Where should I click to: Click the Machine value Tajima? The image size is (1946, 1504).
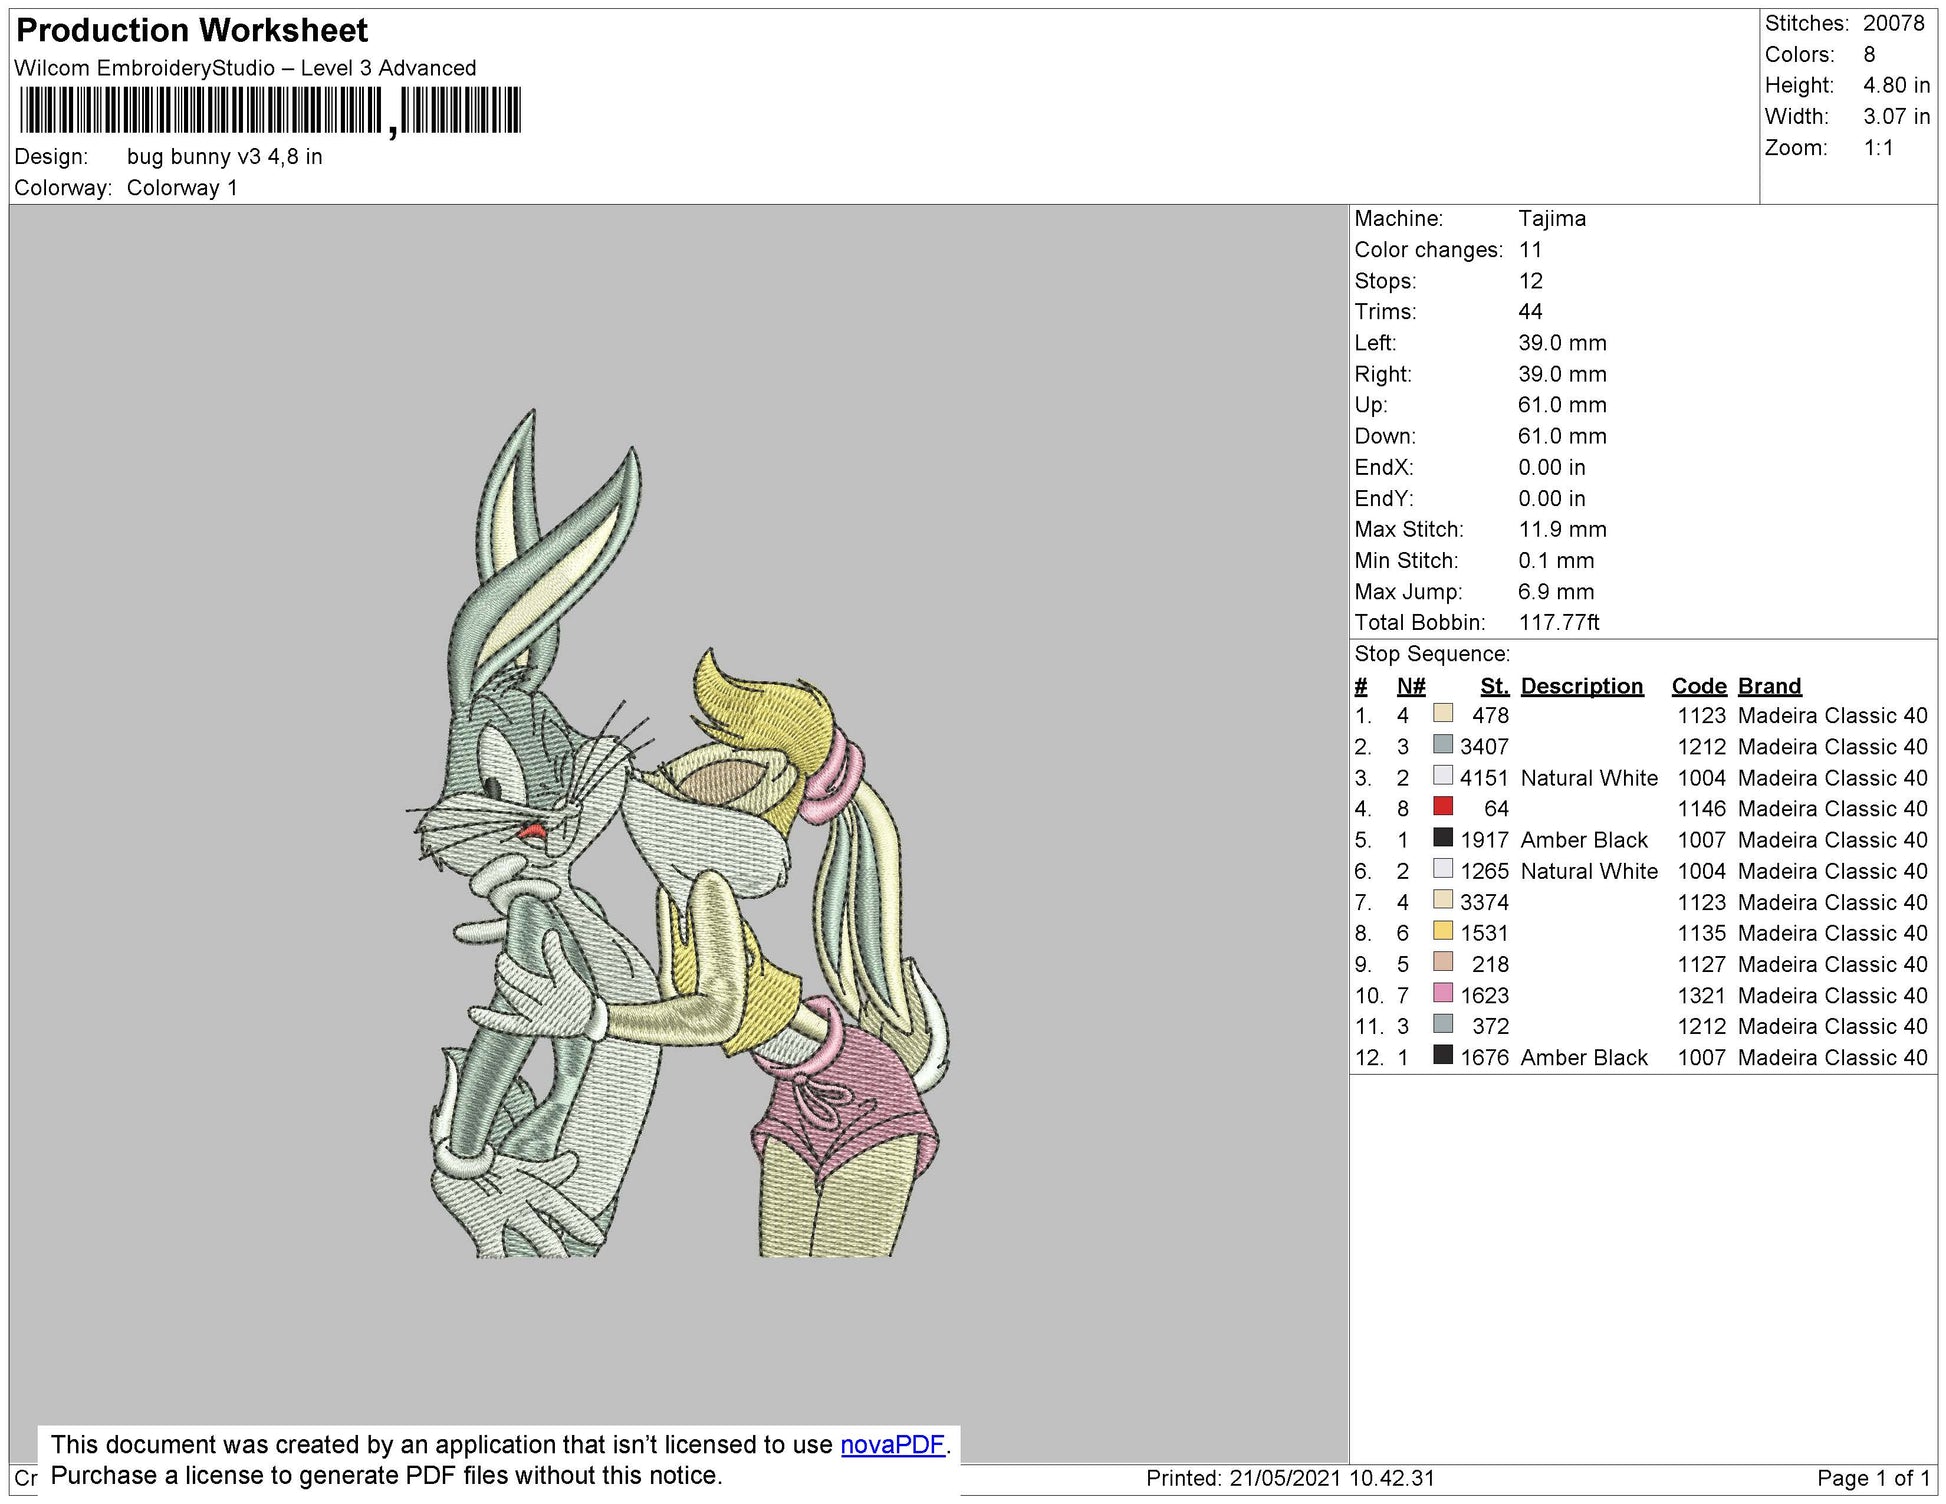pyautogui.click(x=1552, y=219)
